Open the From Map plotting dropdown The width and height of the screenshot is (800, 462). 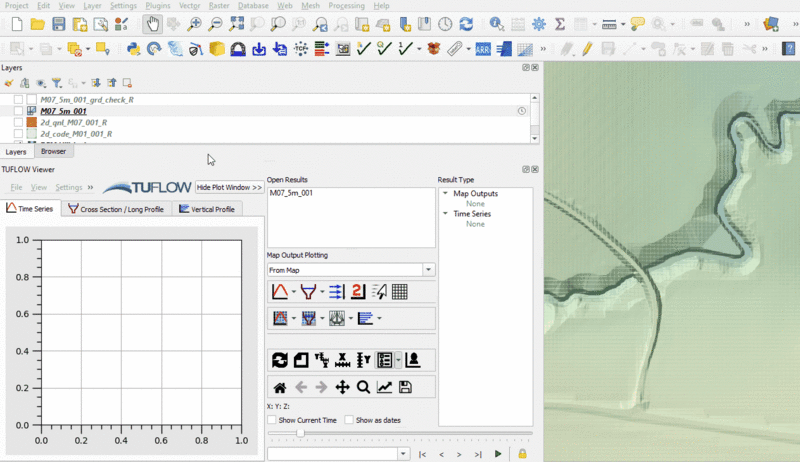[428, 270]
